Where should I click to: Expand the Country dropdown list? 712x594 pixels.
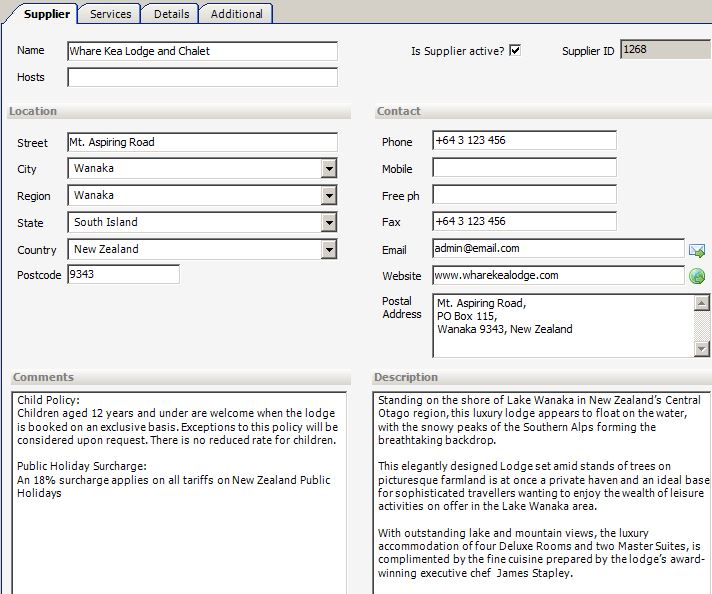pos(329,250)
